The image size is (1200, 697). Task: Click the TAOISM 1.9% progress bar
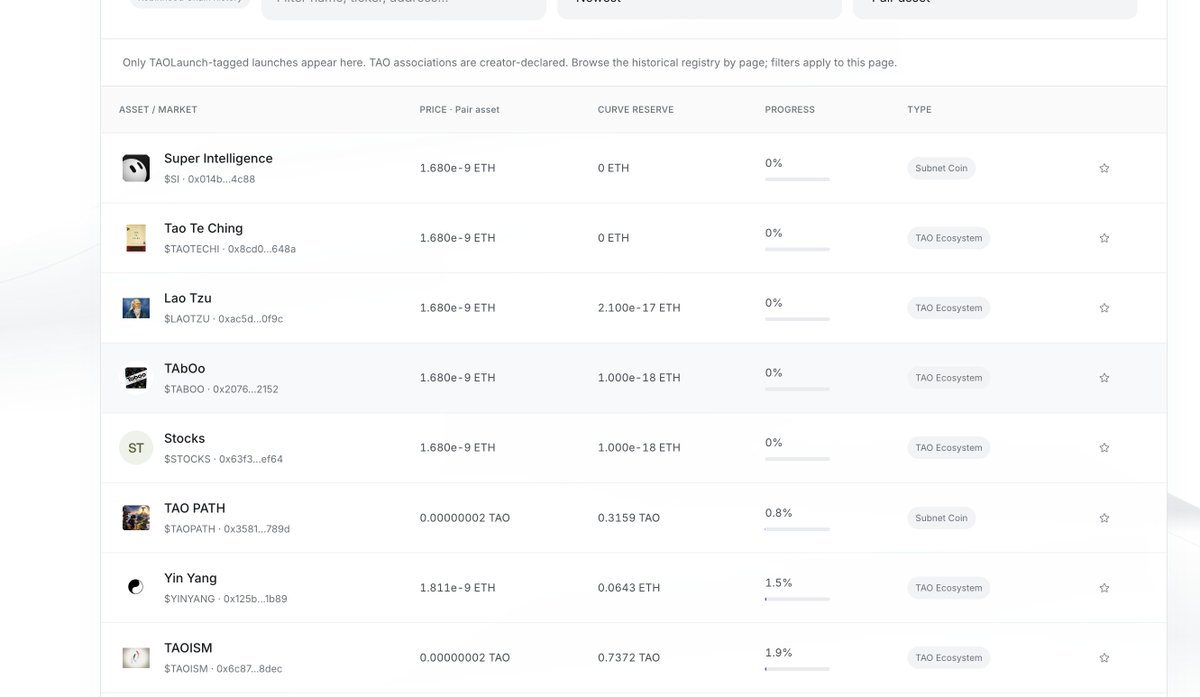[797, 669]
